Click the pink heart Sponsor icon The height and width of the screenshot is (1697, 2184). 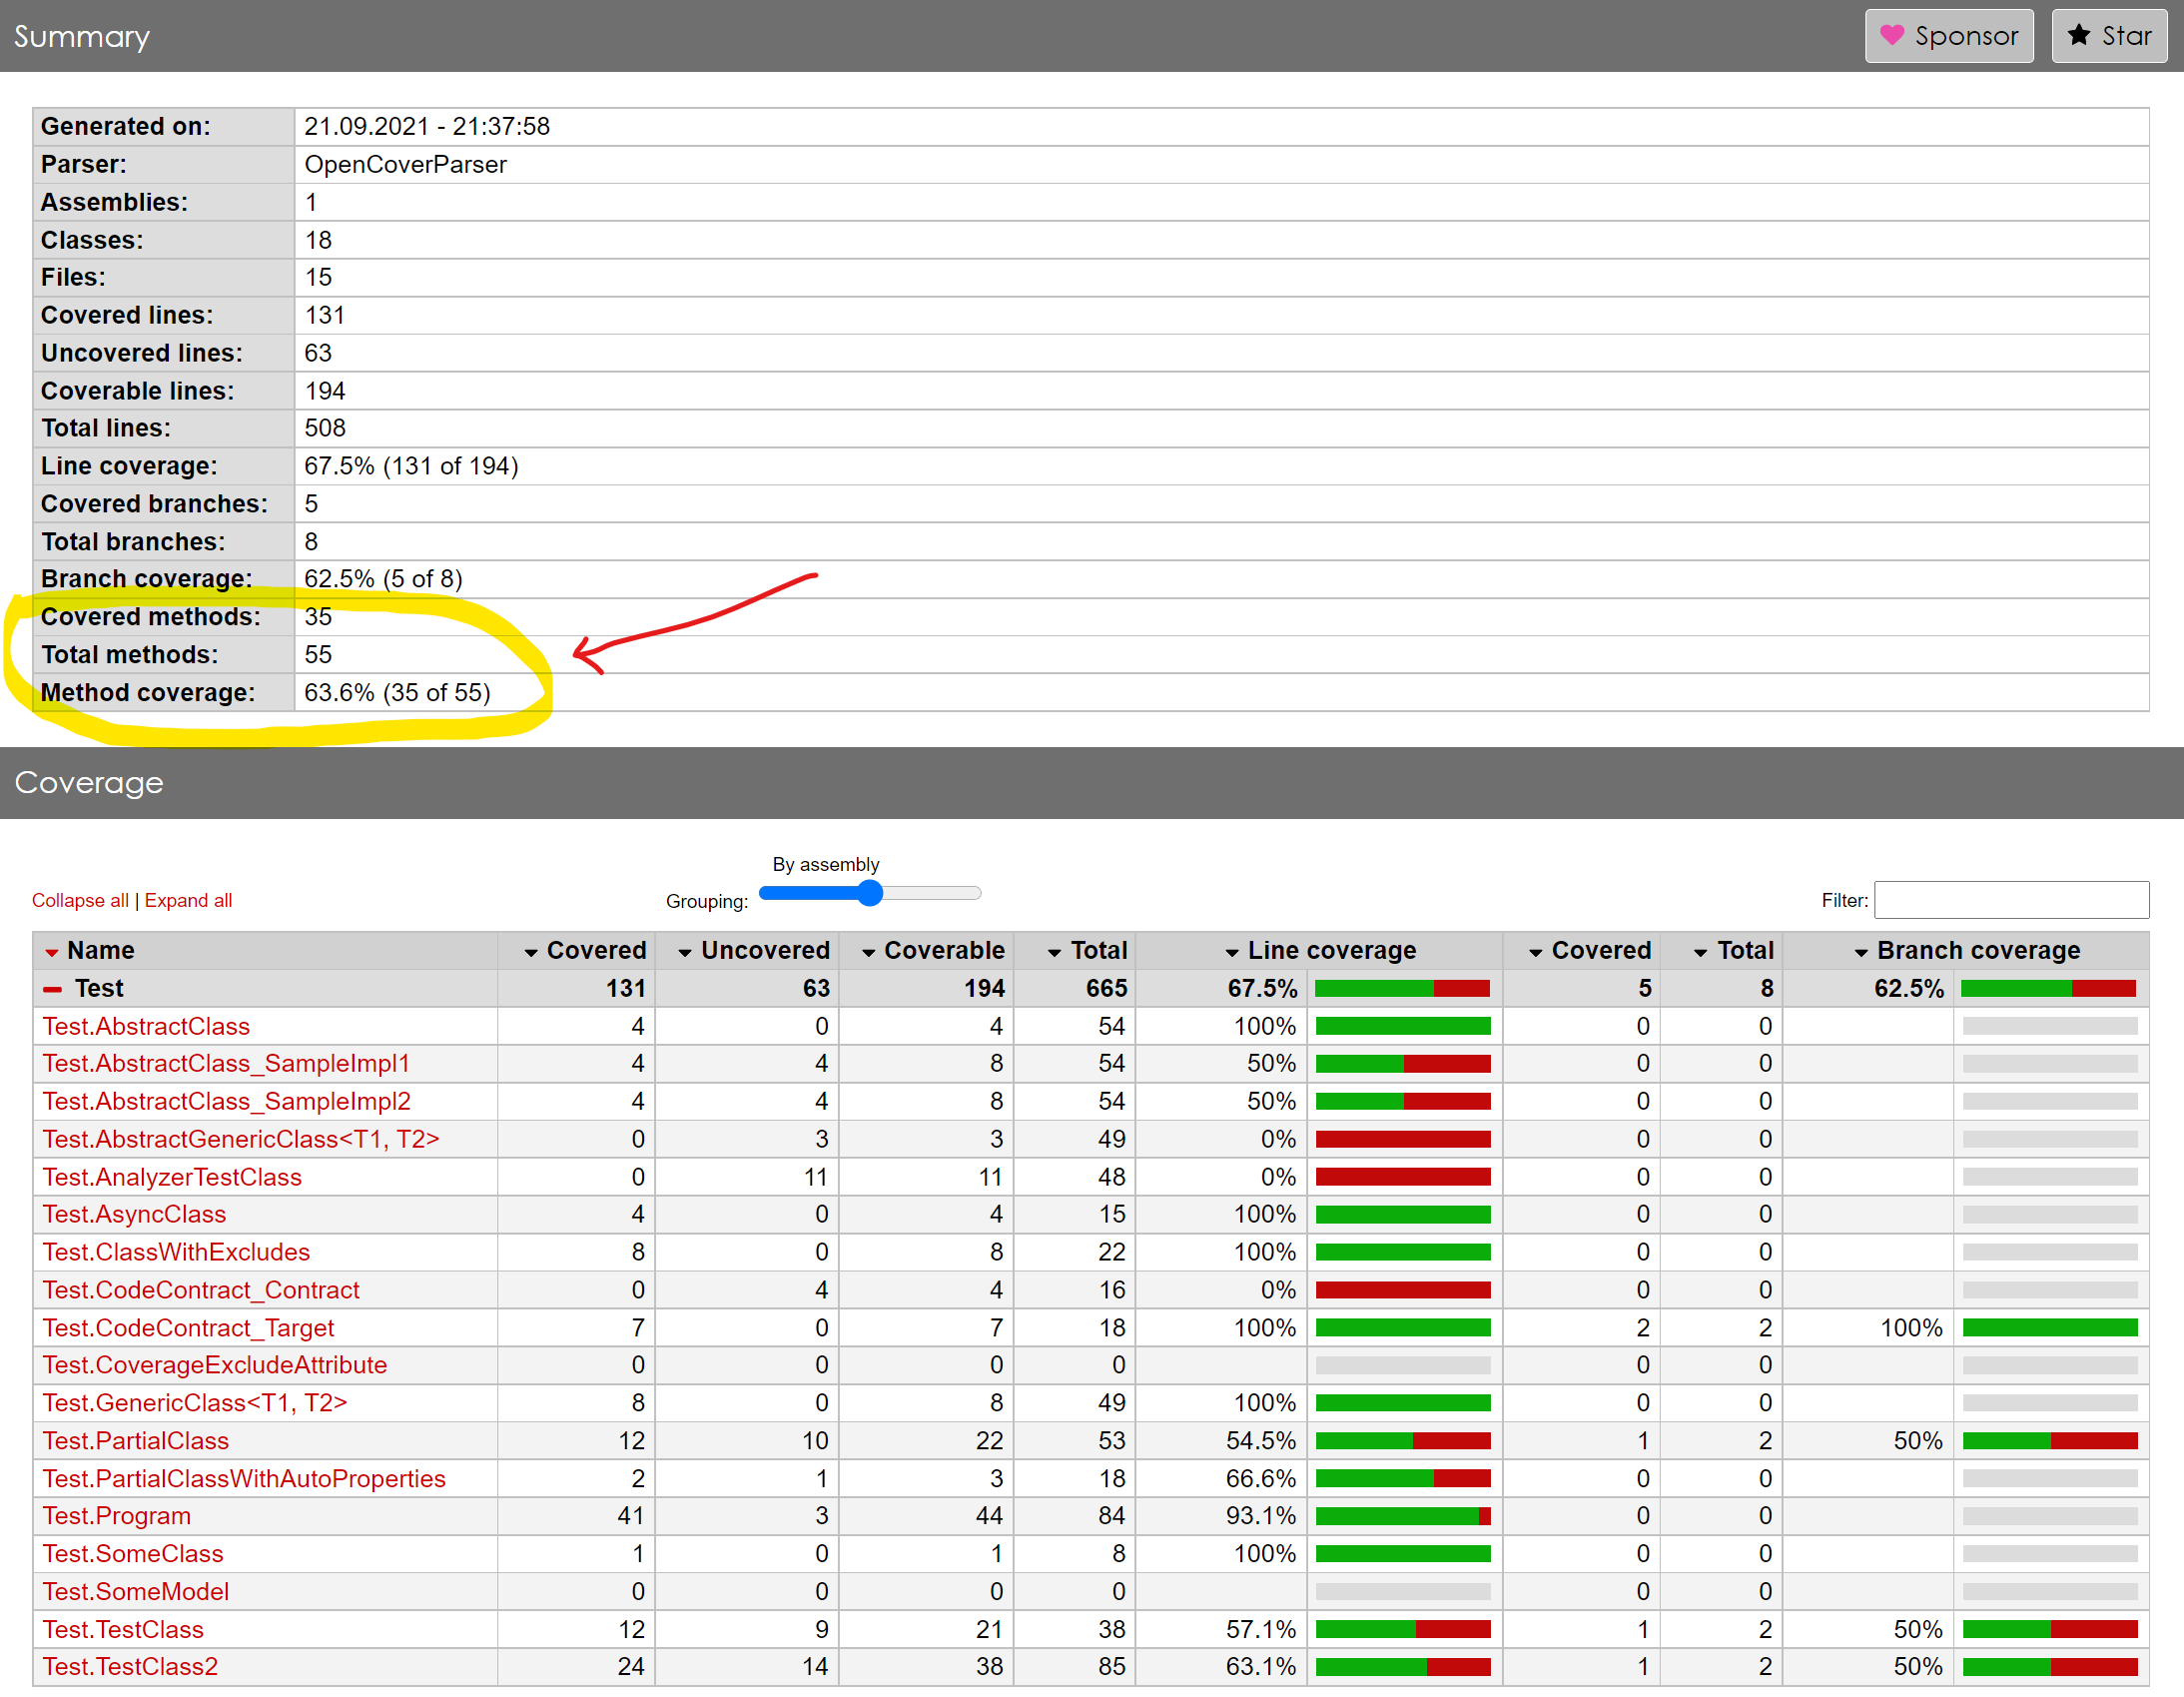click(1895, 35)
